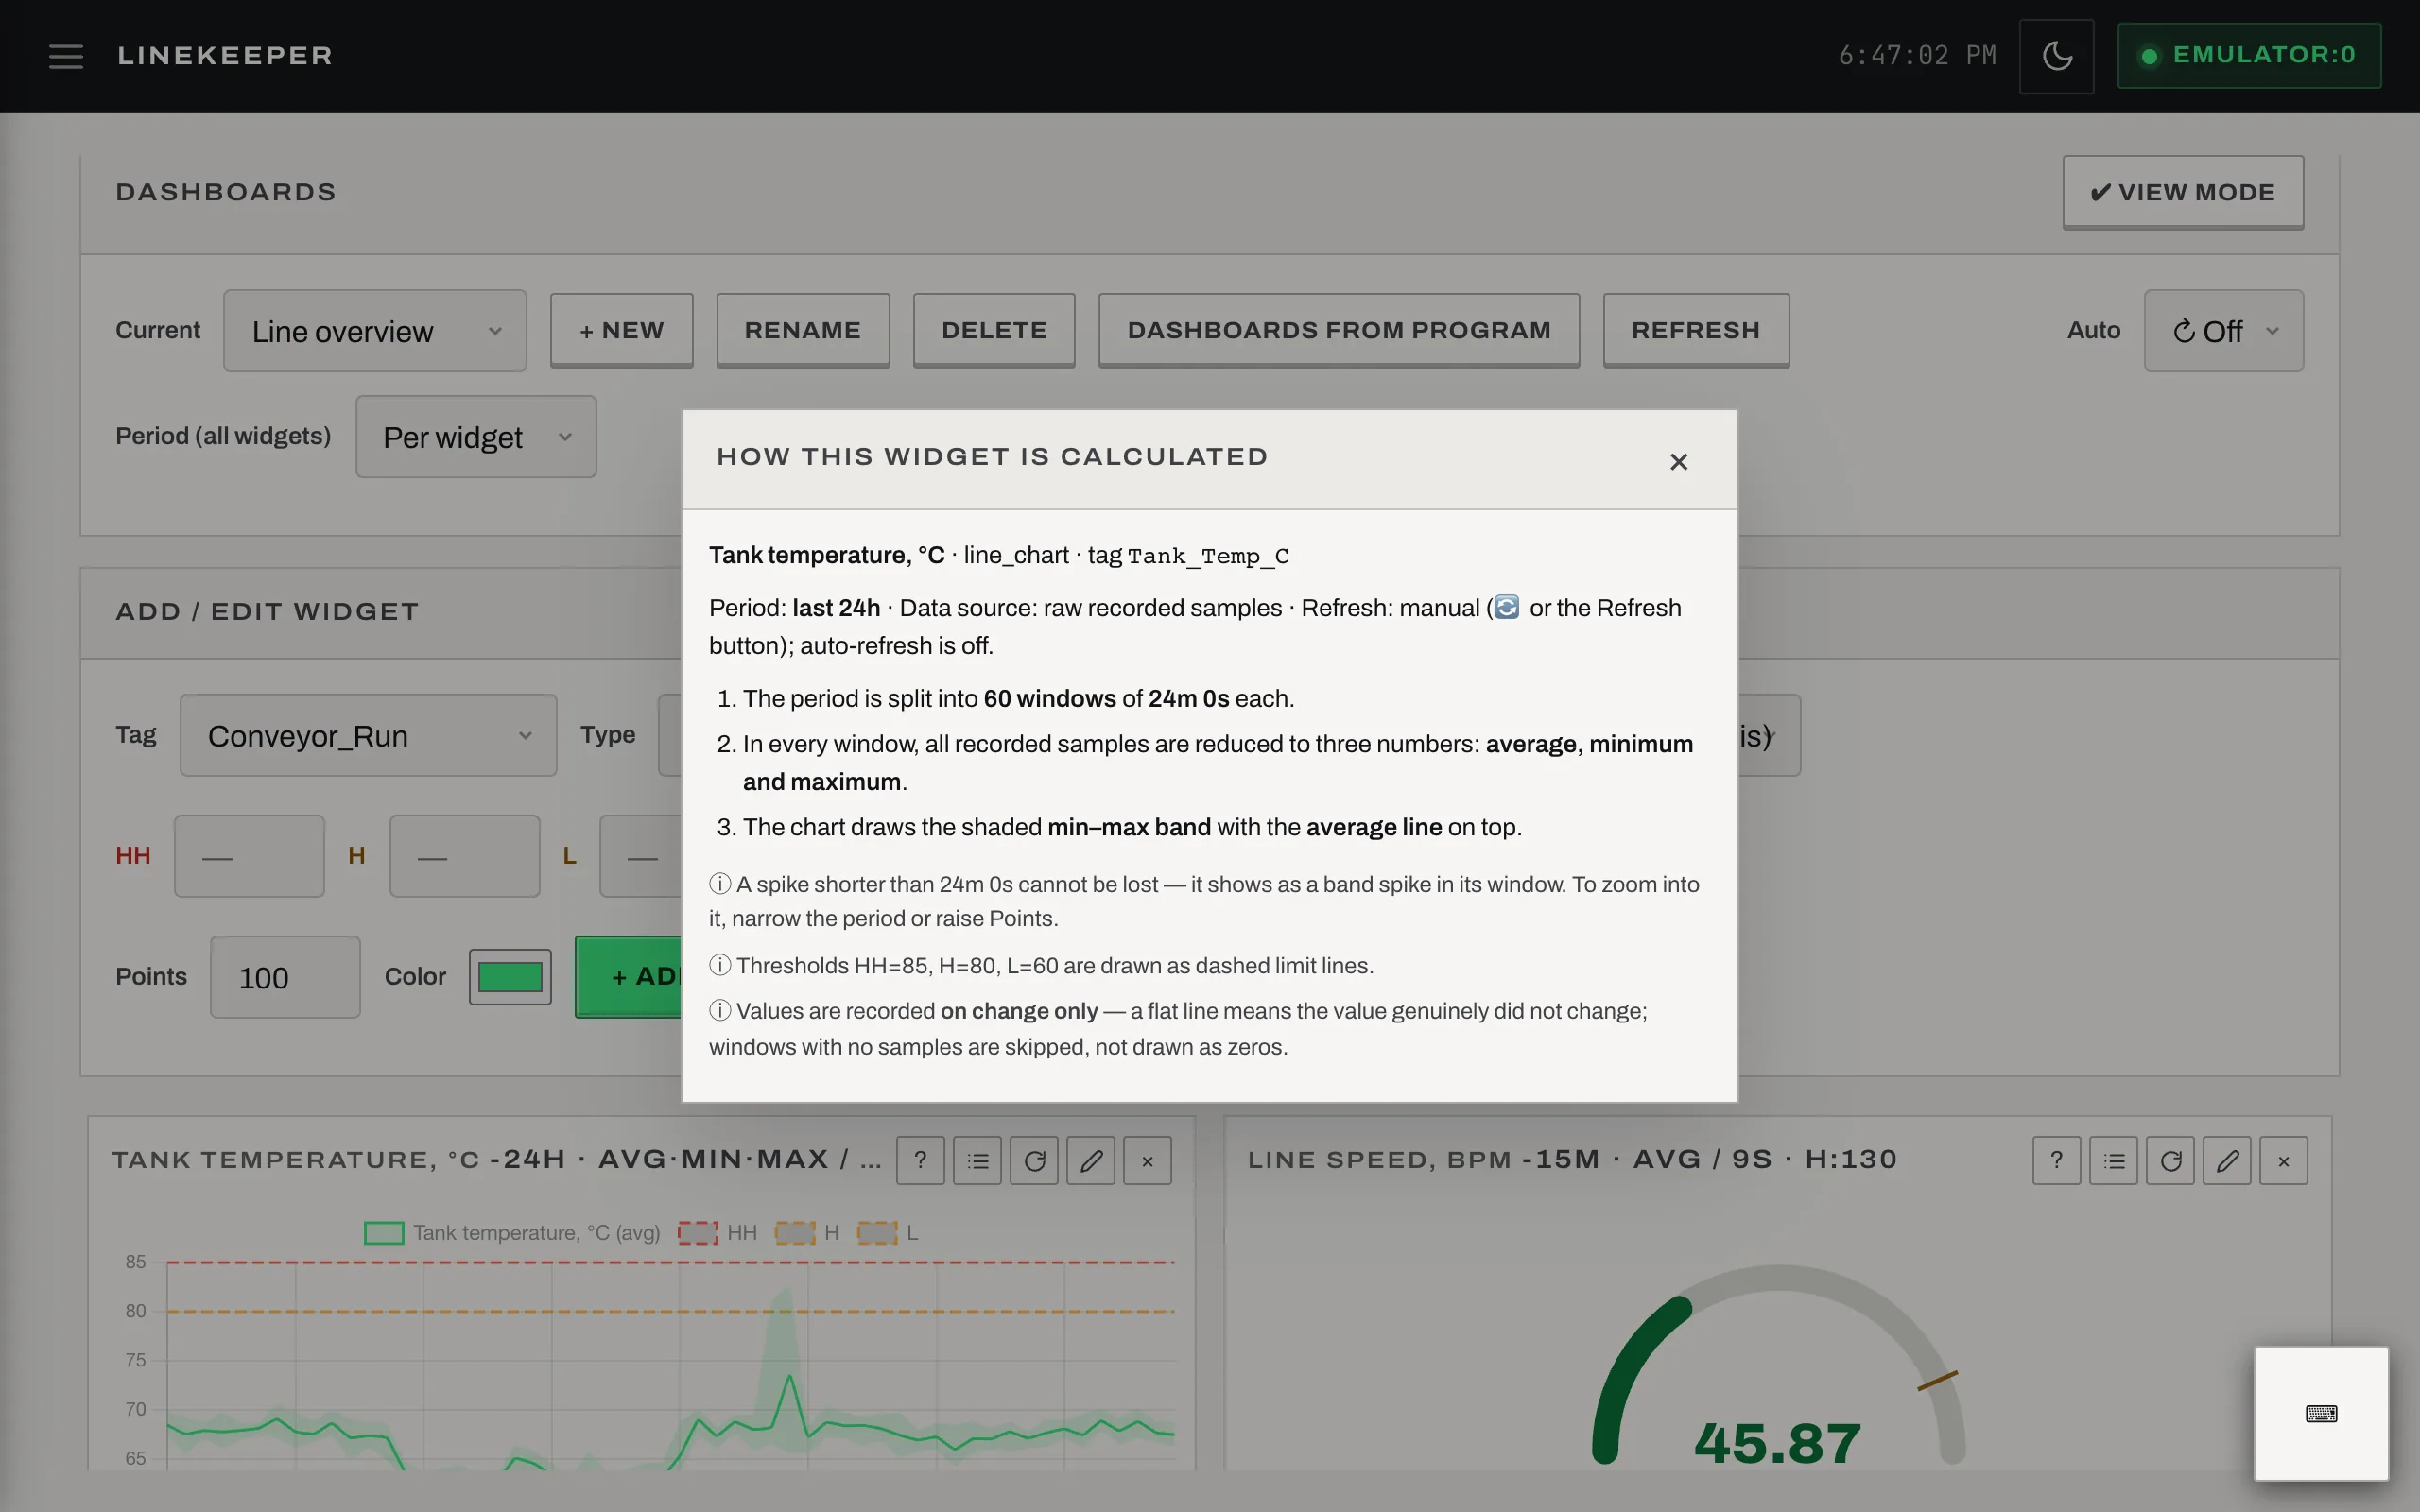The width and height of the screenshot is (2420, 1512).
Task: Click the HH threshold input field
Action: [x=249, y=856]
